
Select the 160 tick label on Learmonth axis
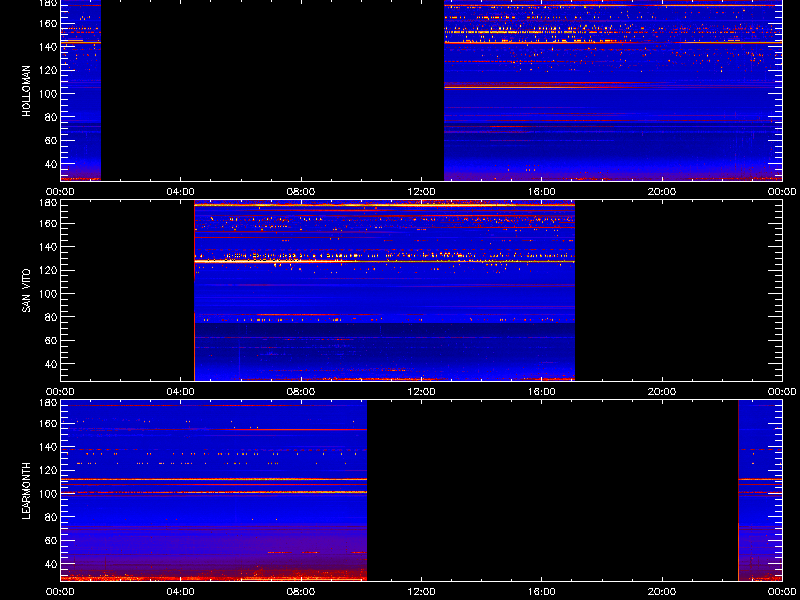point(49,423)
